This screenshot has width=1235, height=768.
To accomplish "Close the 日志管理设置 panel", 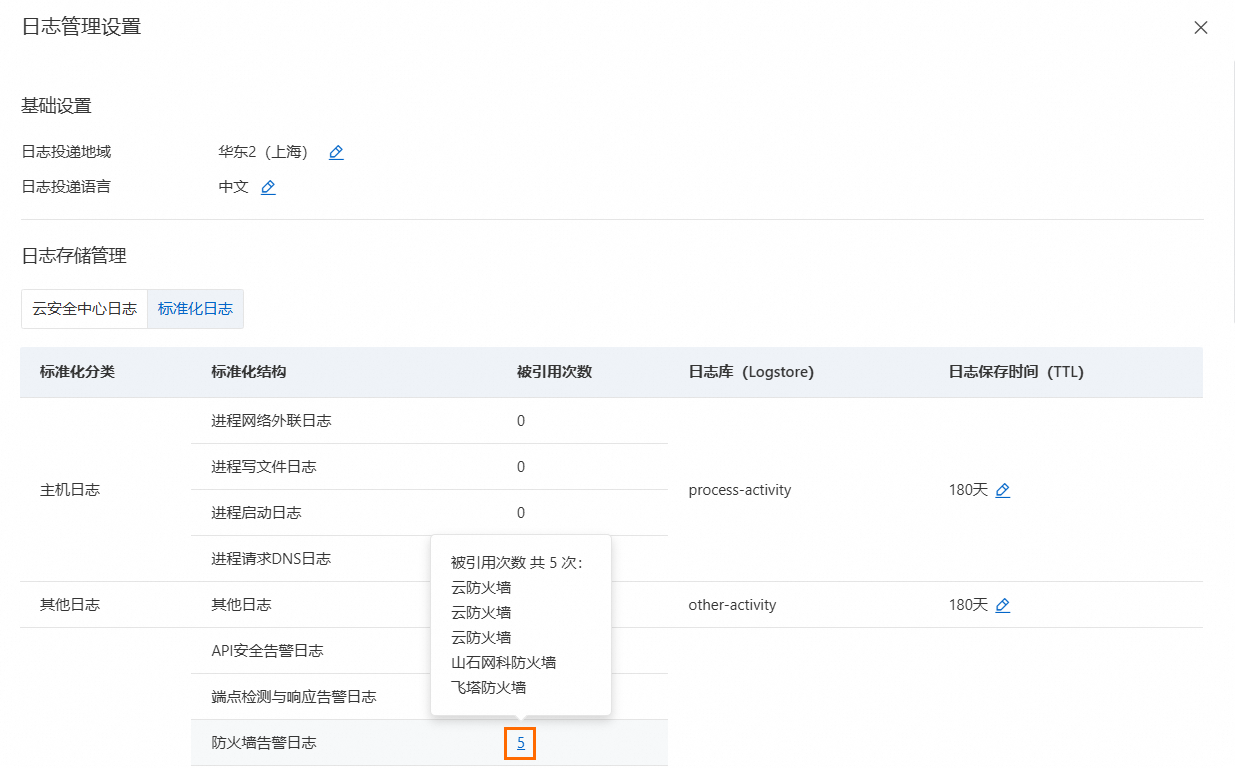I will tap(1201, 28).
